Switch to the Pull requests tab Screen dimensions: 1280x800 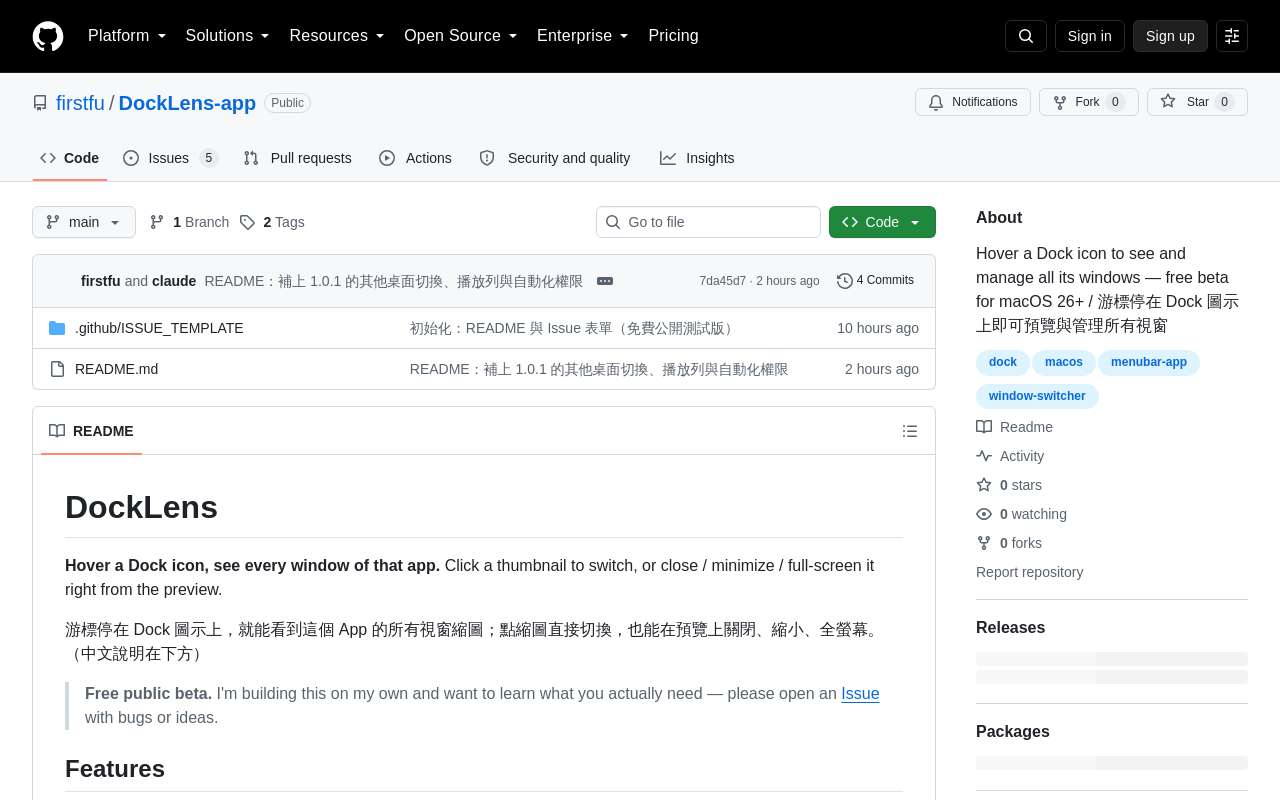297,158
